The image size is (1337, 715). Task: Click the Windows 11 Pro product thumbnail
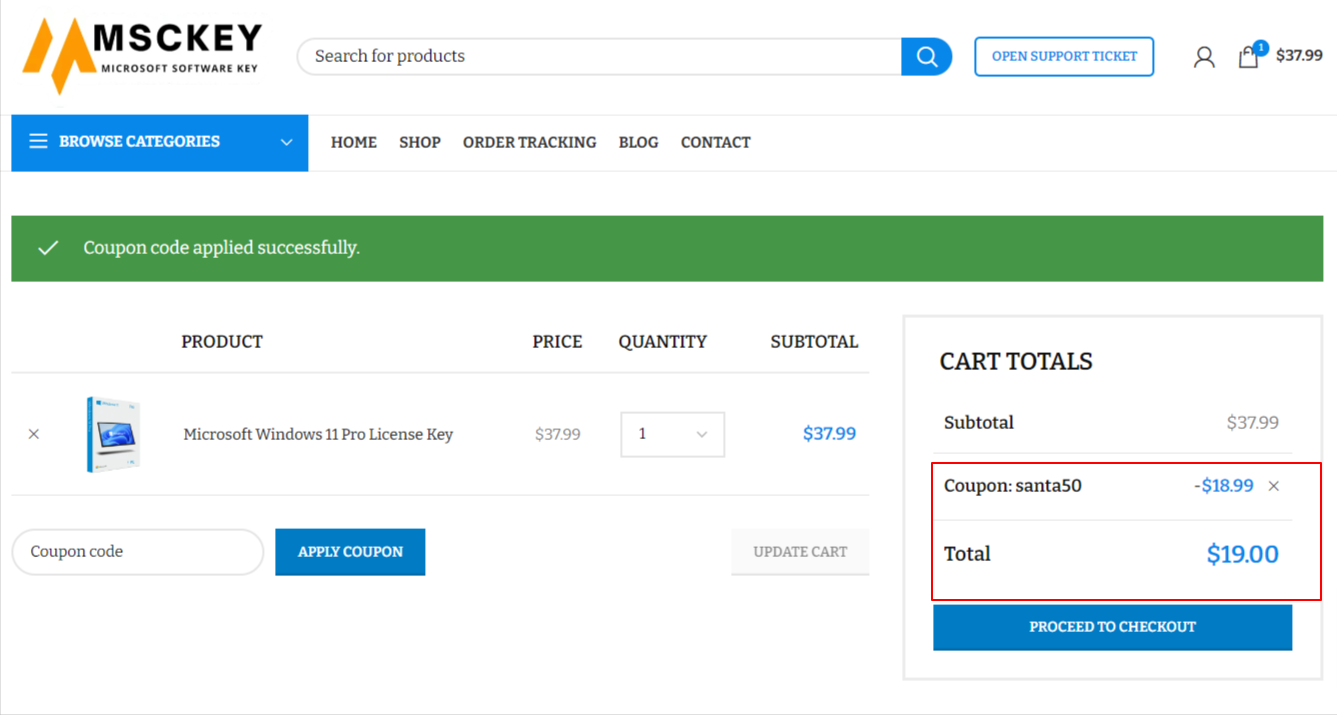[113, 434]
